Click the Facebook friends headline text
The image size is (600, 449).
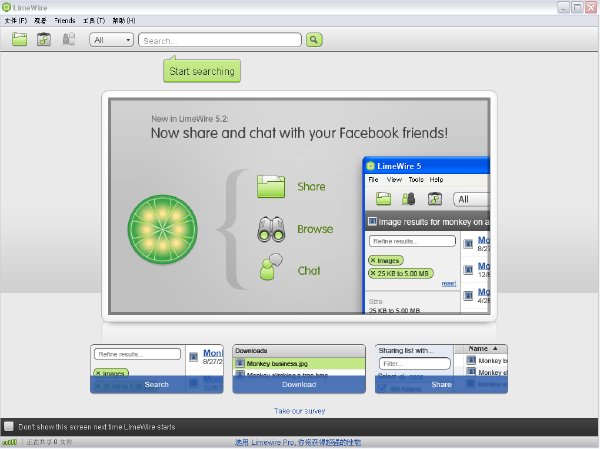299,133
